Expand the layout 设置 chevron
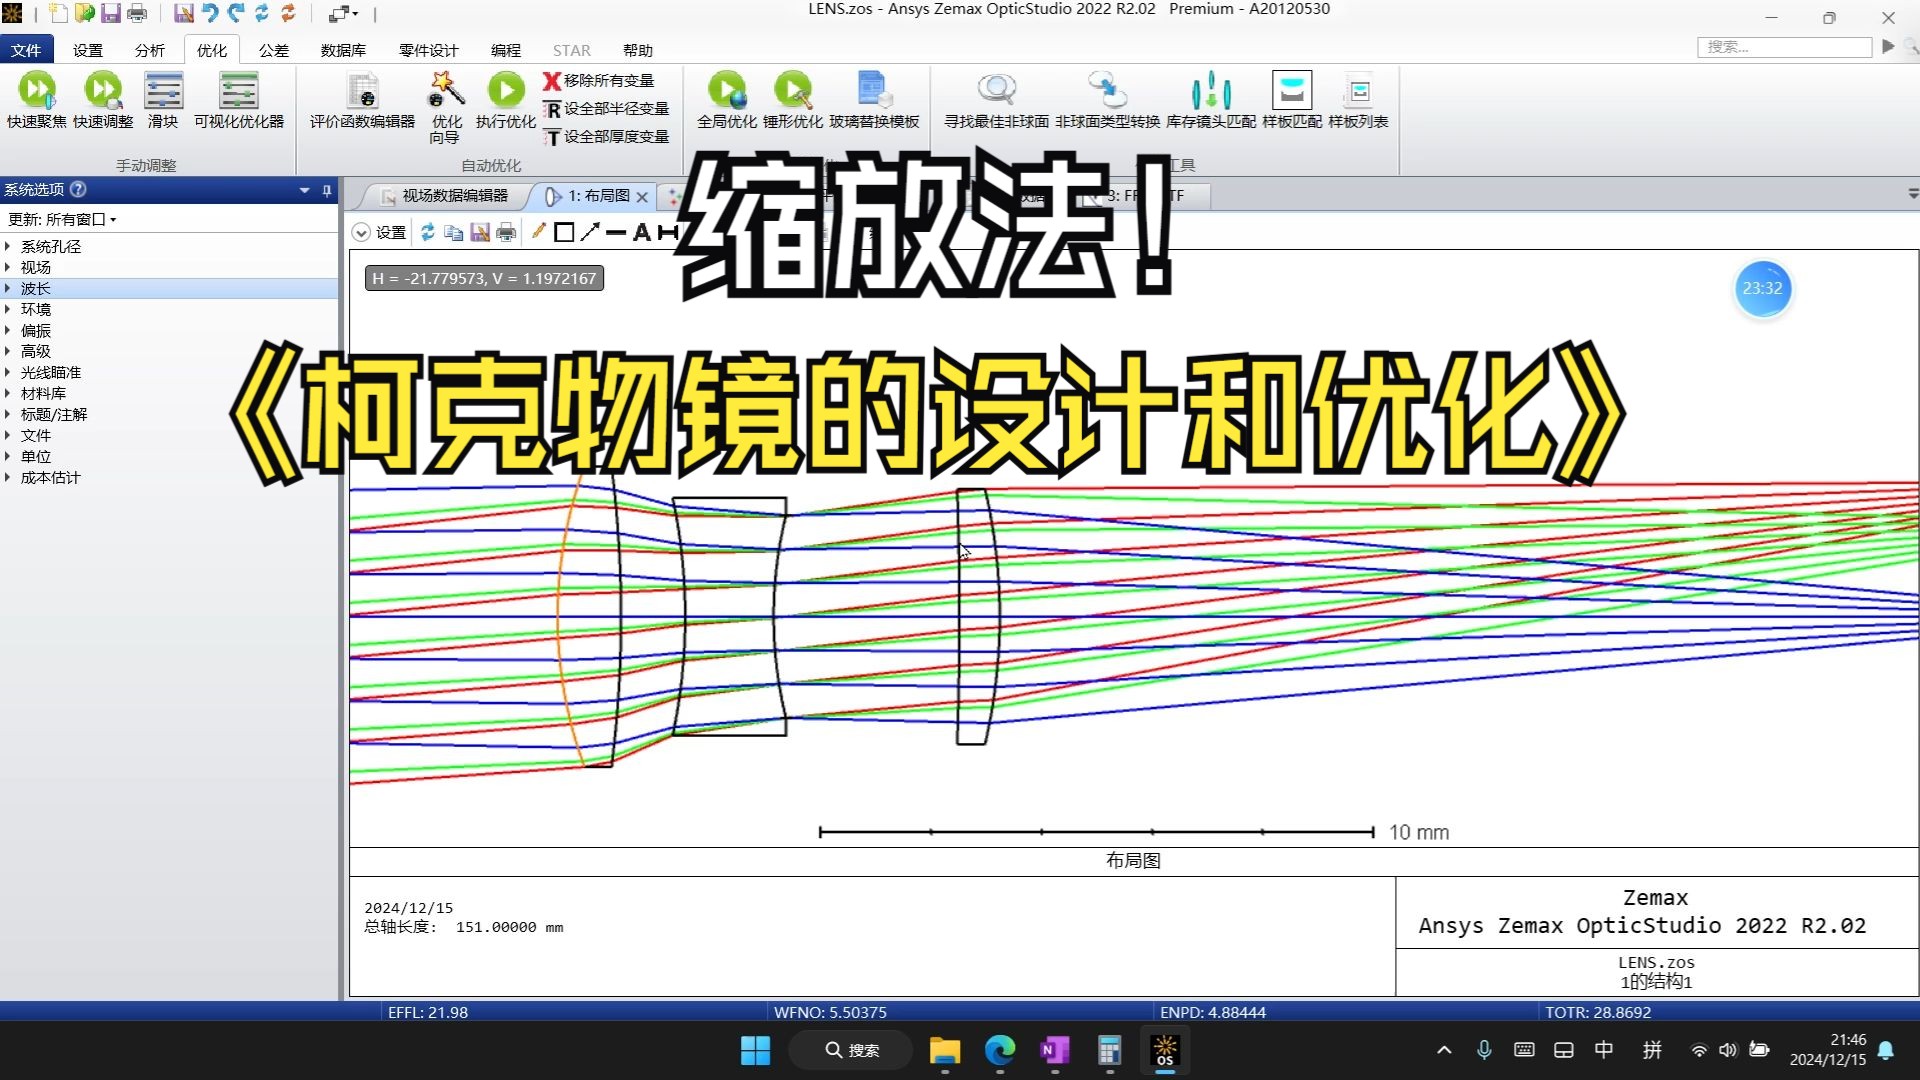Screen dimensions: 1920x1080 (x=361, y=233)
